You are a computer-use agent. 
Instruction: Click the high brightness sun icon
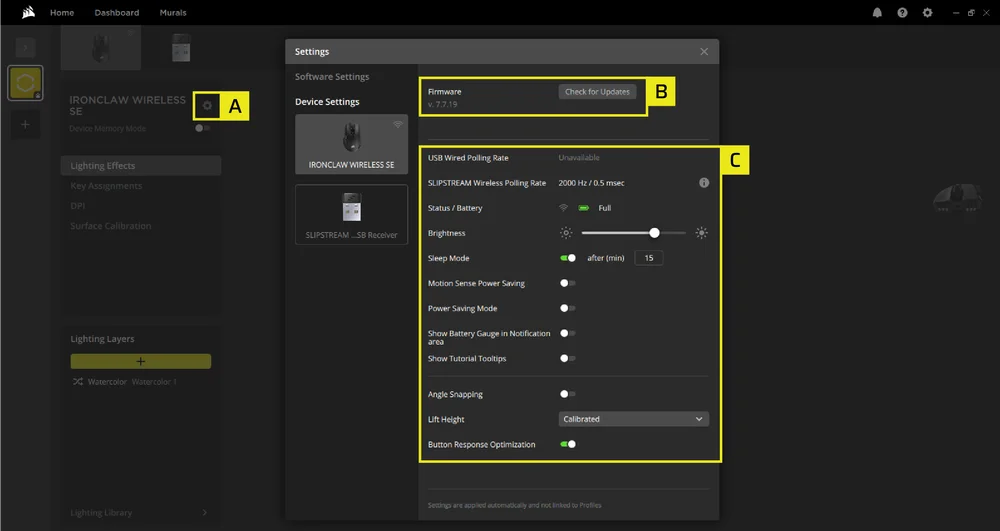click(702, 233)
